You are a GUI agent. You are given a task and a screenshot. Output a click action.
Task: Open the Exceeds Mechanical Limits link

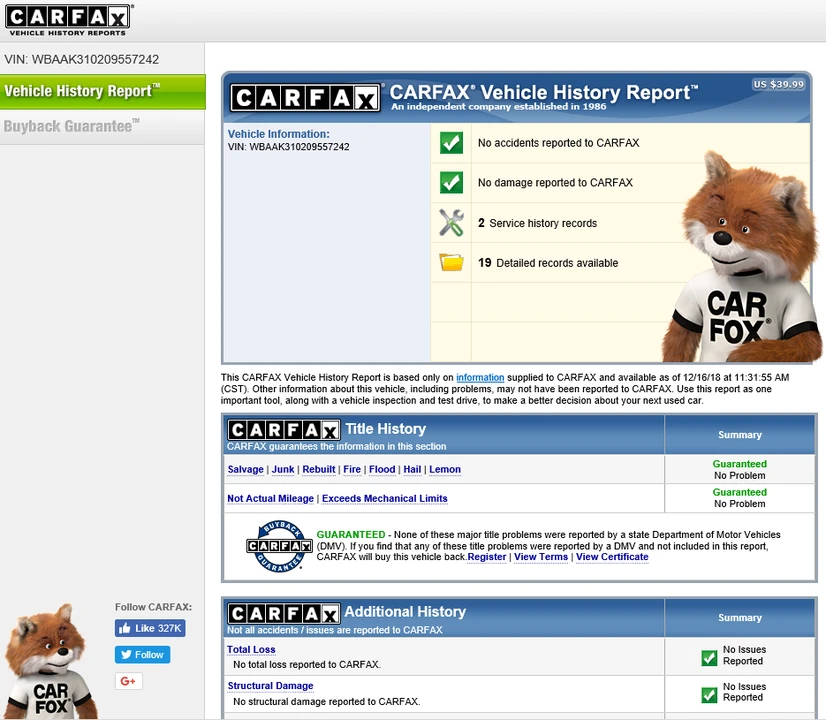click(385, 498)
